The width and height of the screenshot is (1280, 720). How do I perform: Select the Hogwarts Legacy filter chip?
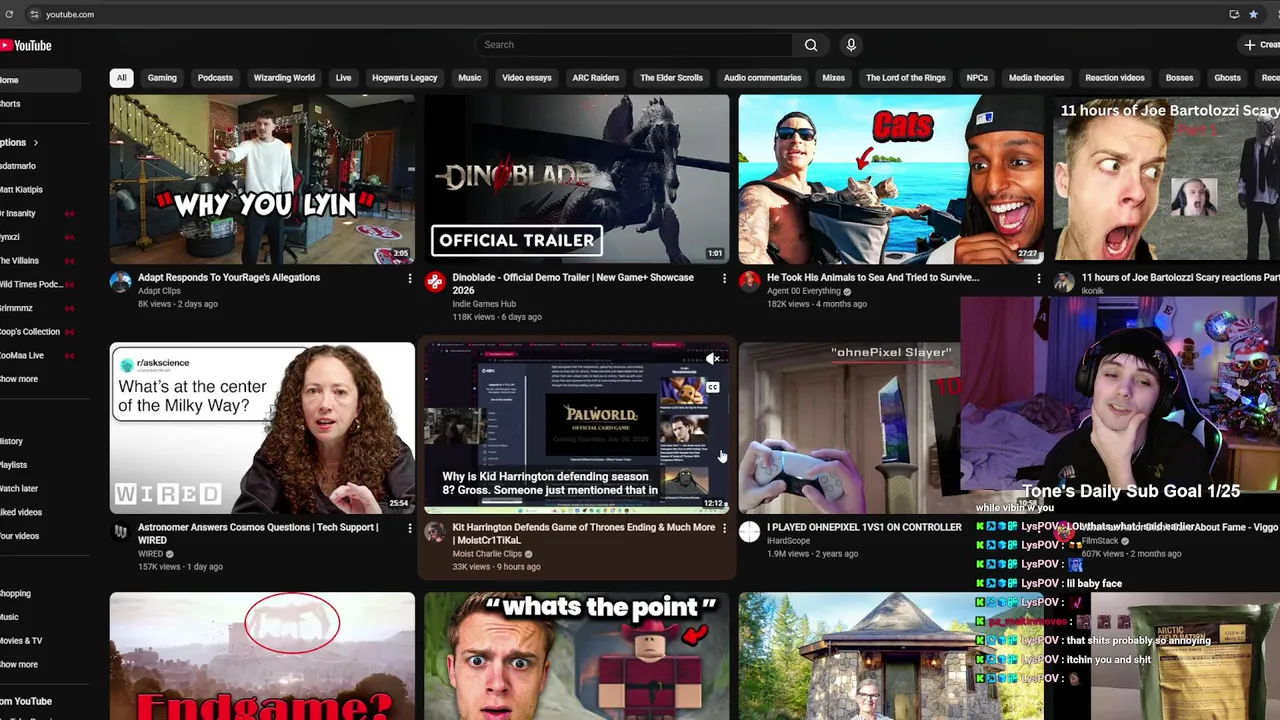405,78
